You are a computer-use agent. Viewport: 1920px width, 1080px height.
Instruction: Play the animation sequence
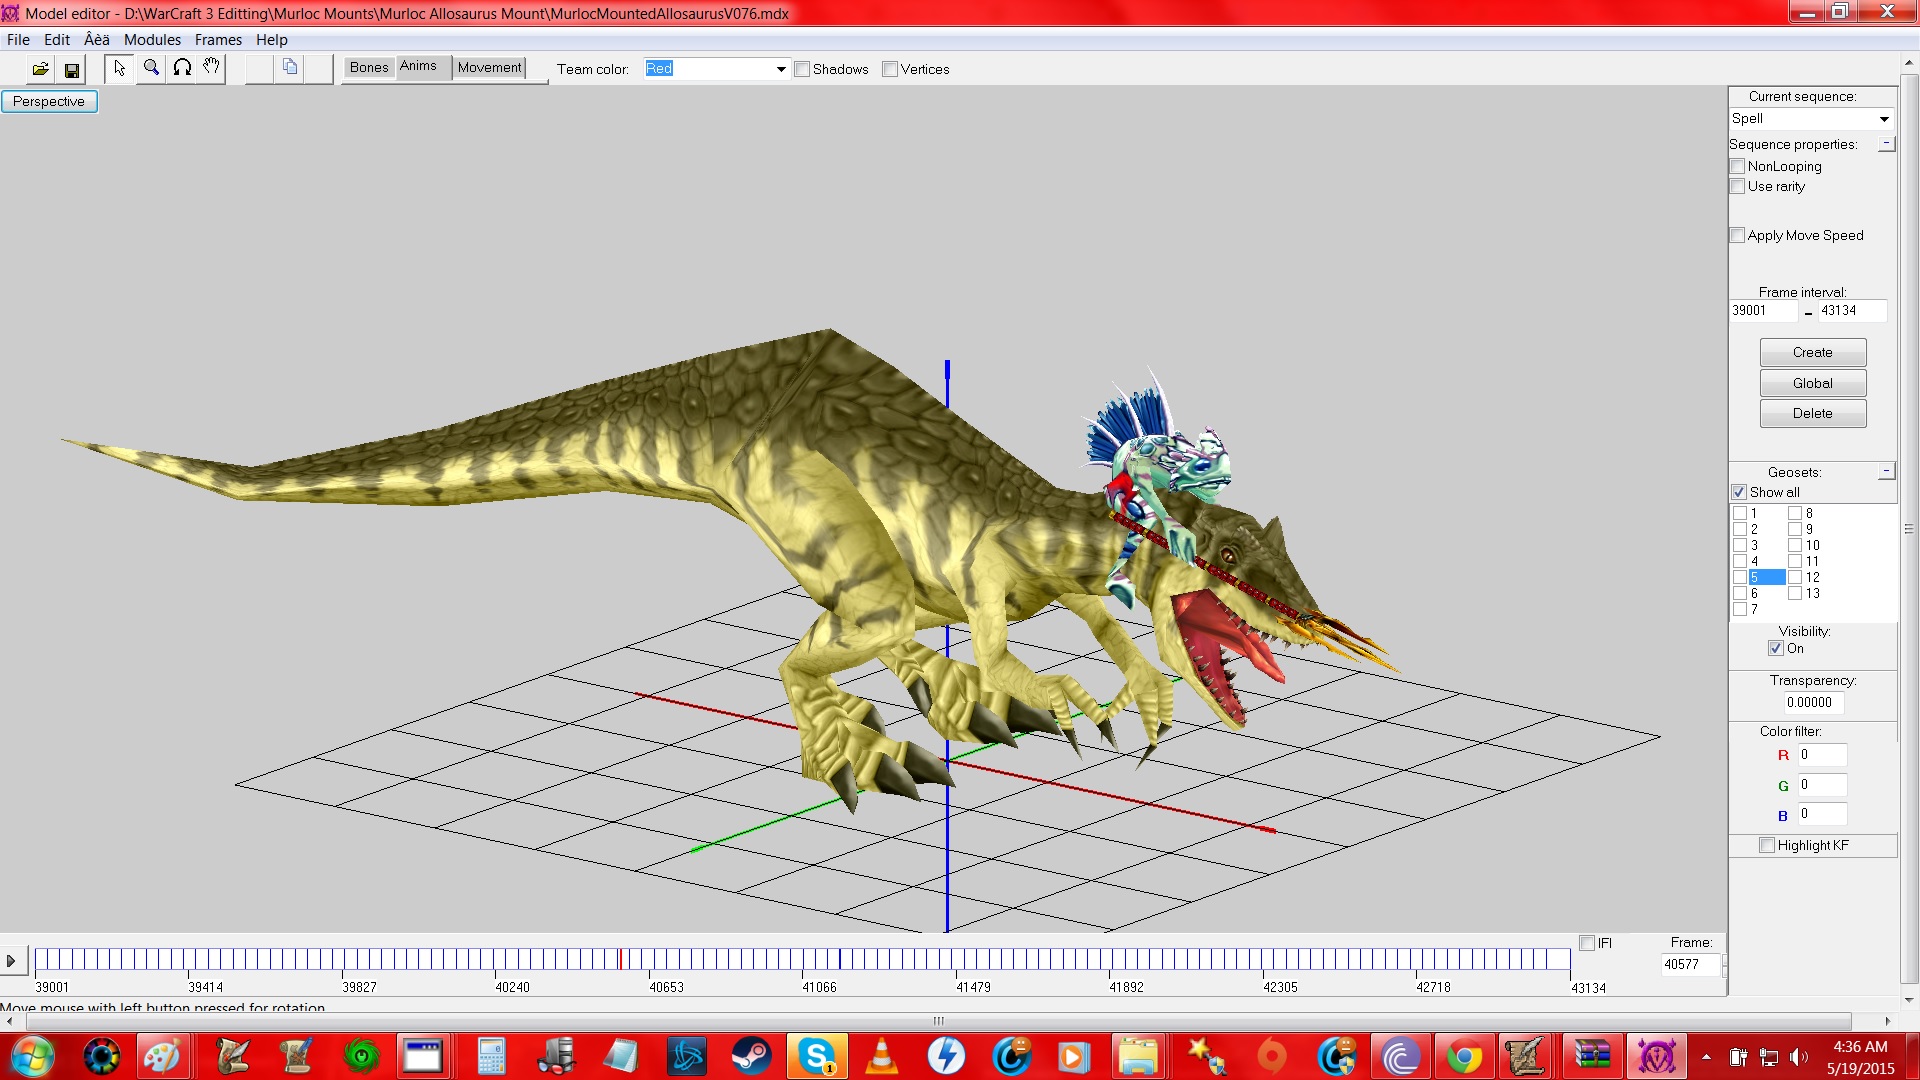click(11, 961)
